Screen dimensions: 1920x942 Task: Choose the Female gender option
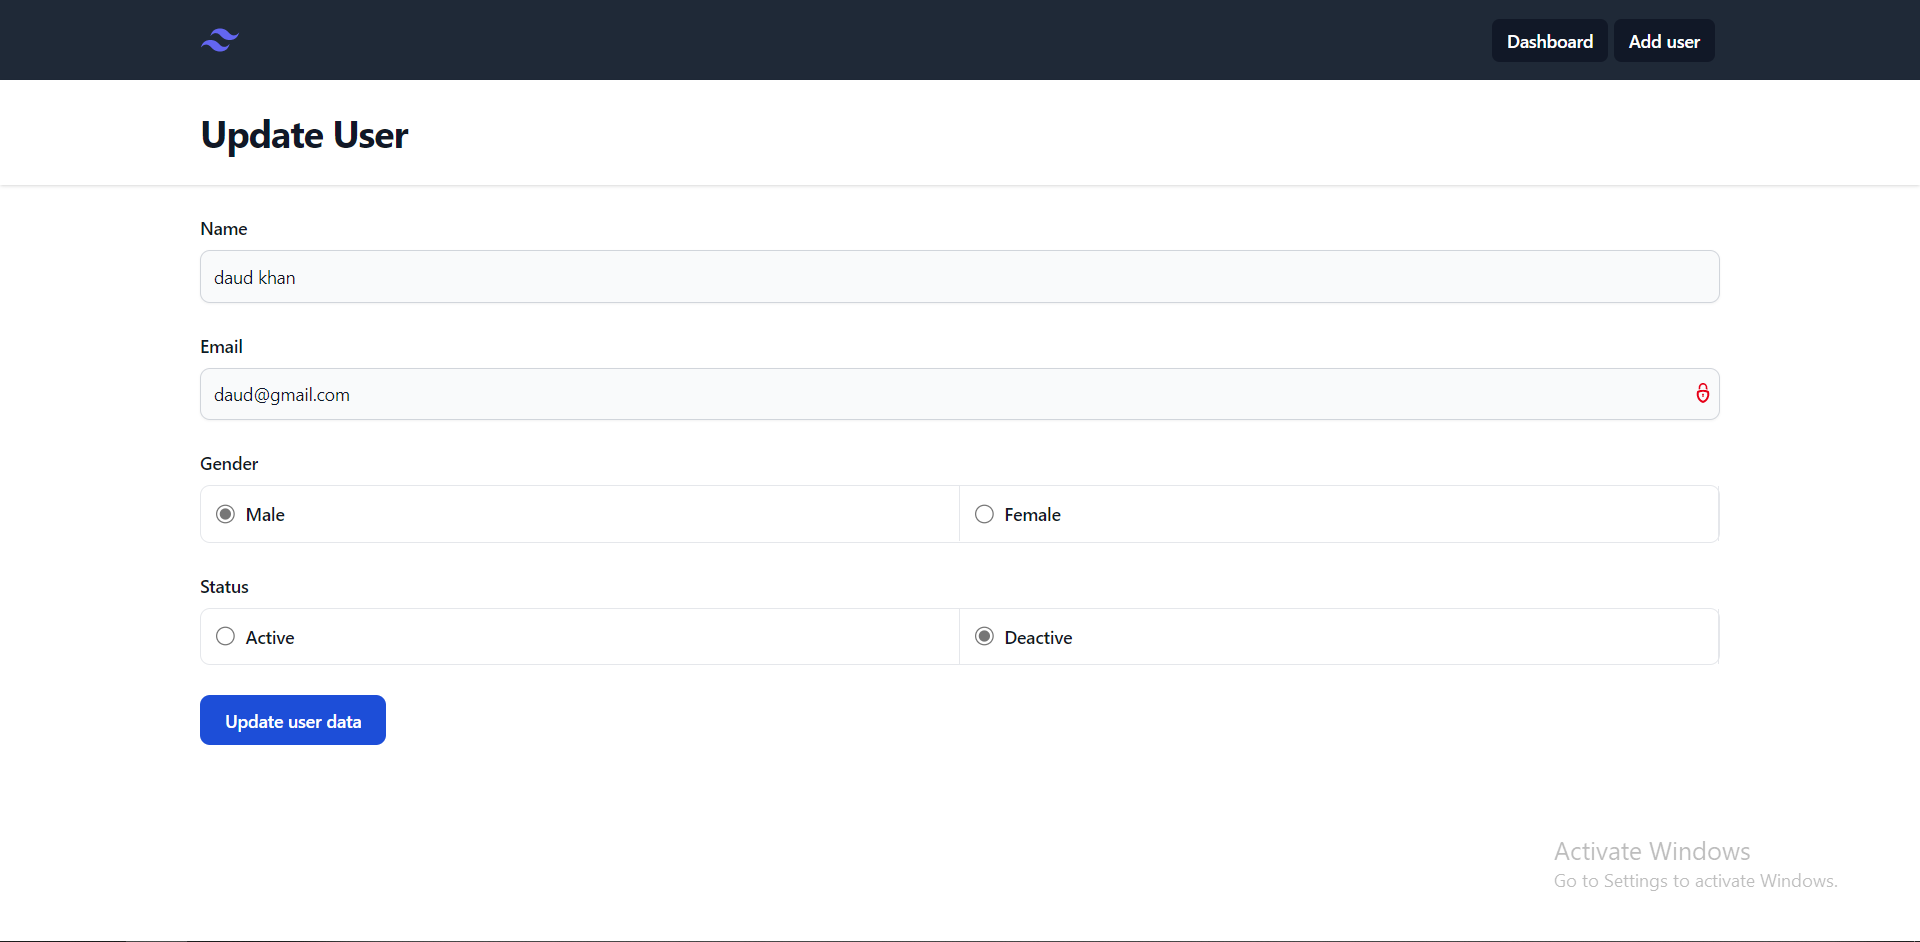(984, 513)
